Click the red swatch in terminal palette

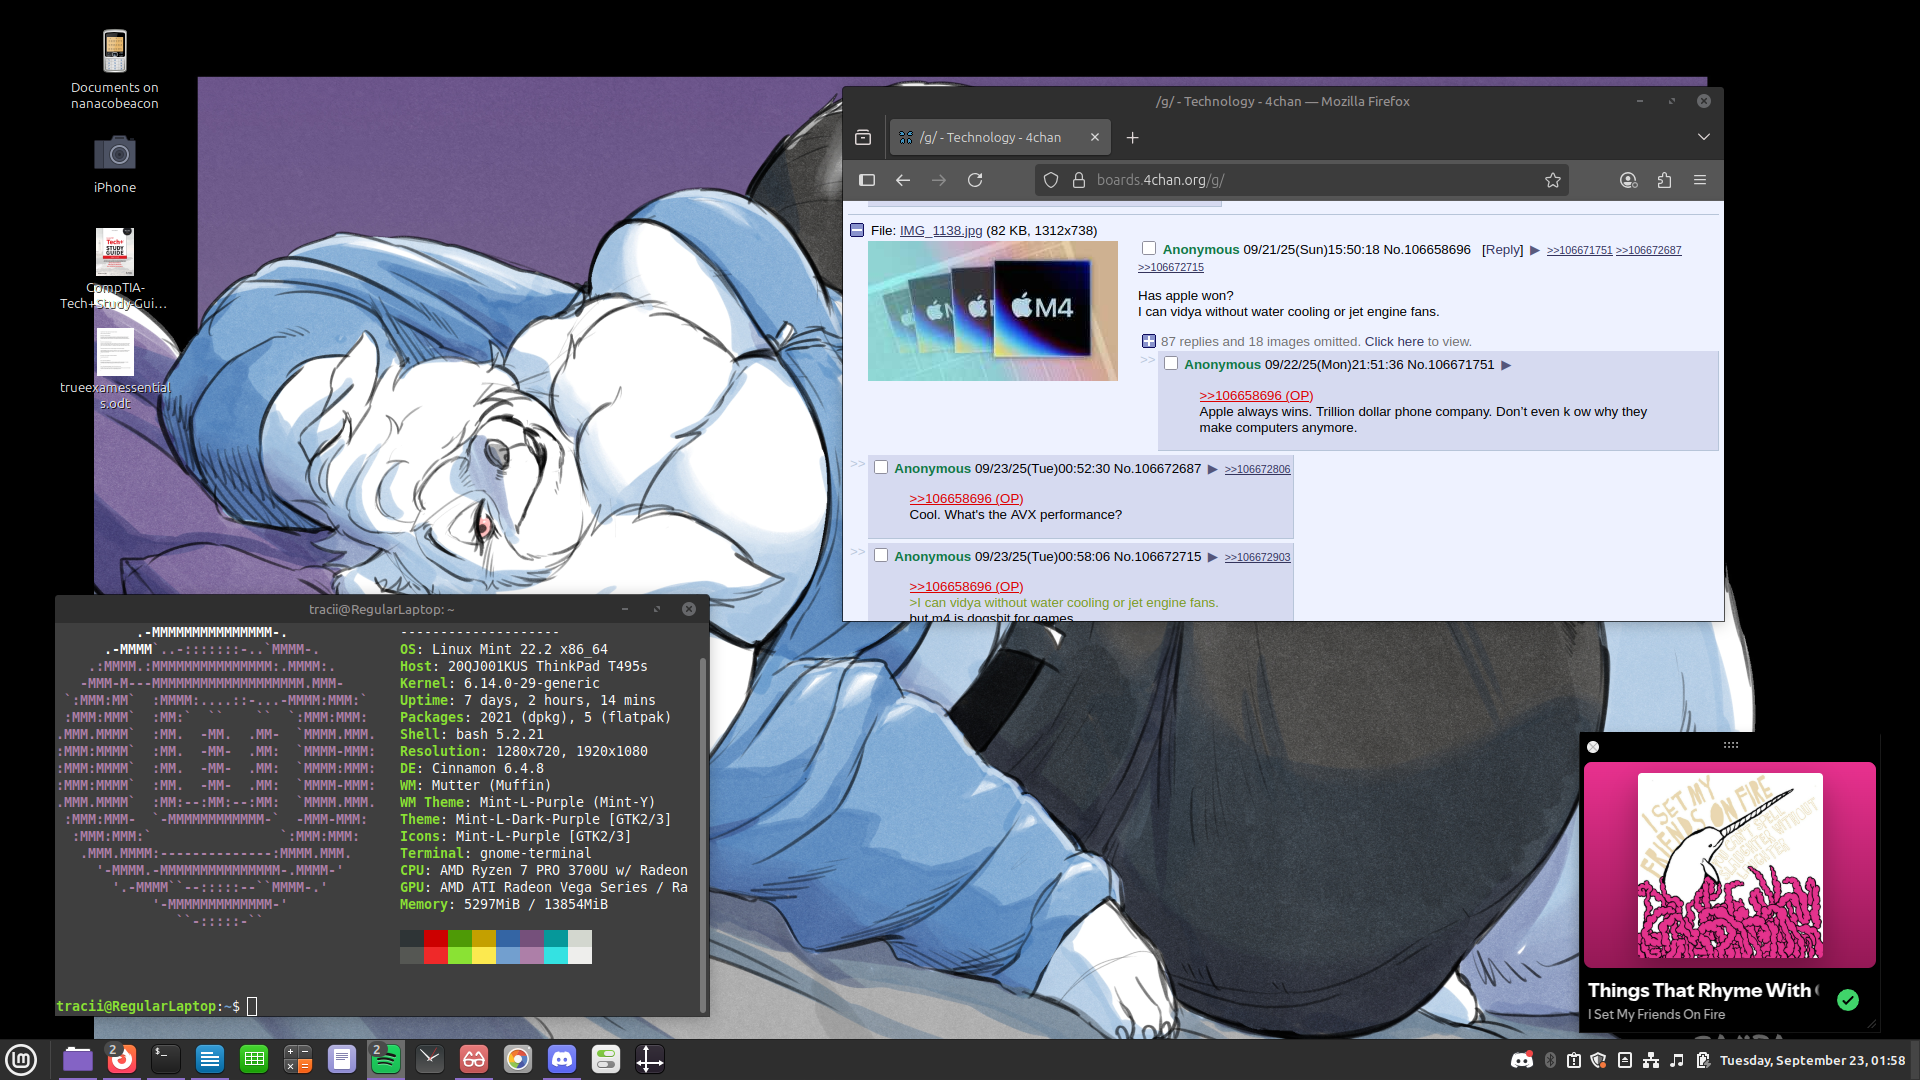pos(435,938)
